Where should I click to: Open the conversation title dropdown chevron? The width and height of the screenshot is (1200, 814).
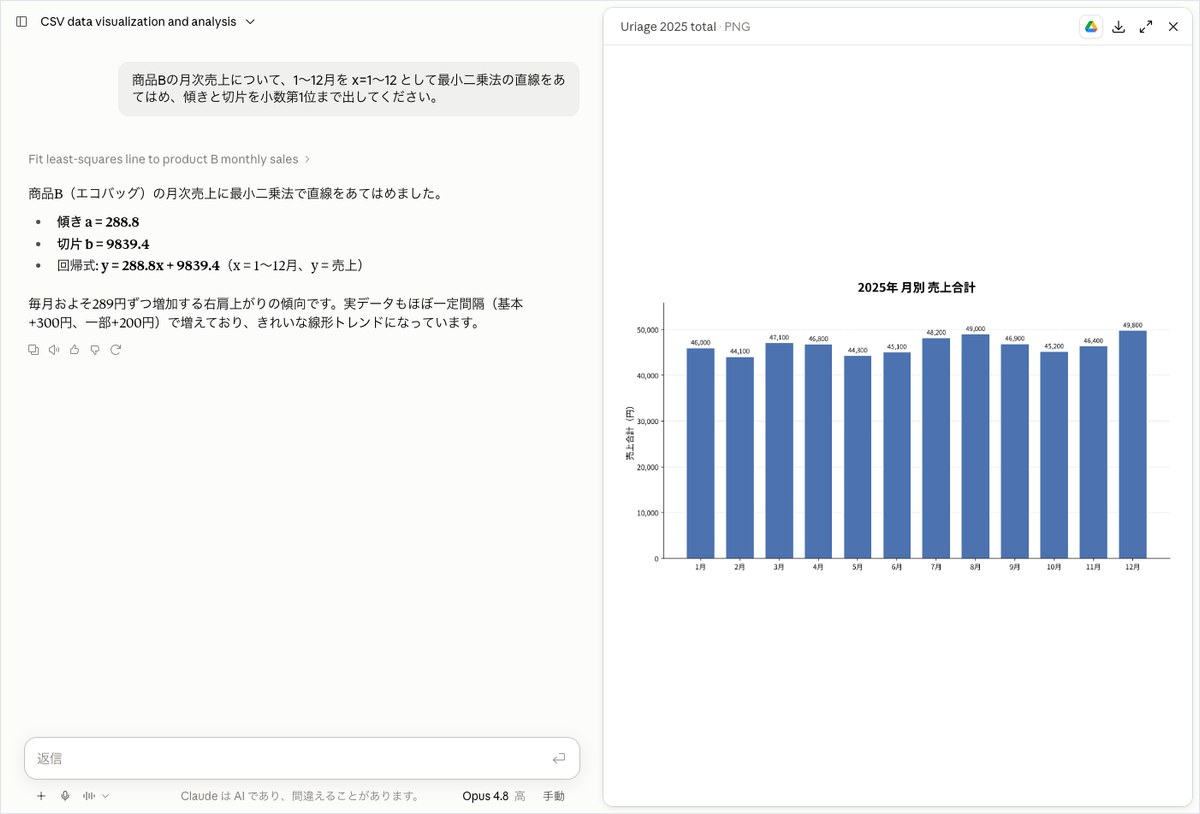pyautogui.click(x=250, y=21)
